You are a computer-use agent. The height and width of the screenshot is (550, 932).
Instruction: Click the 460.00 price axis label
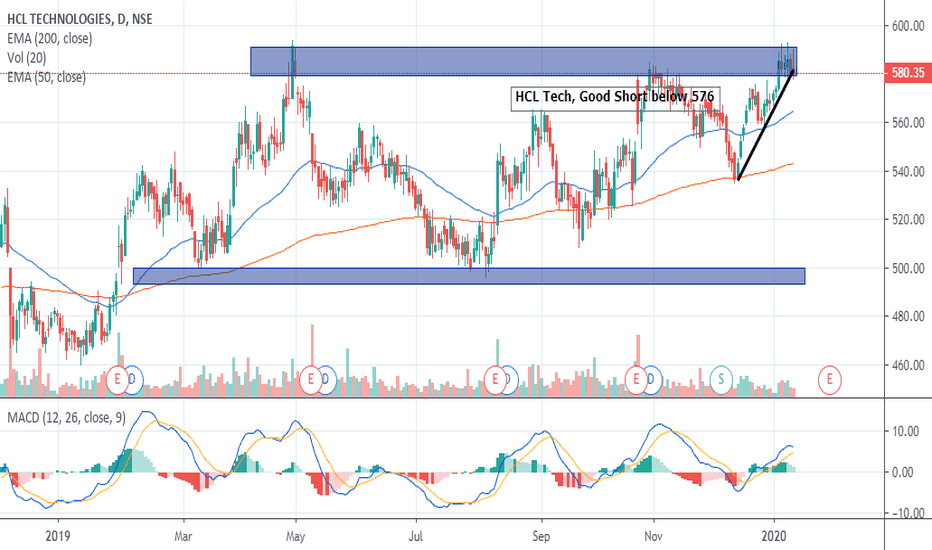908,366
